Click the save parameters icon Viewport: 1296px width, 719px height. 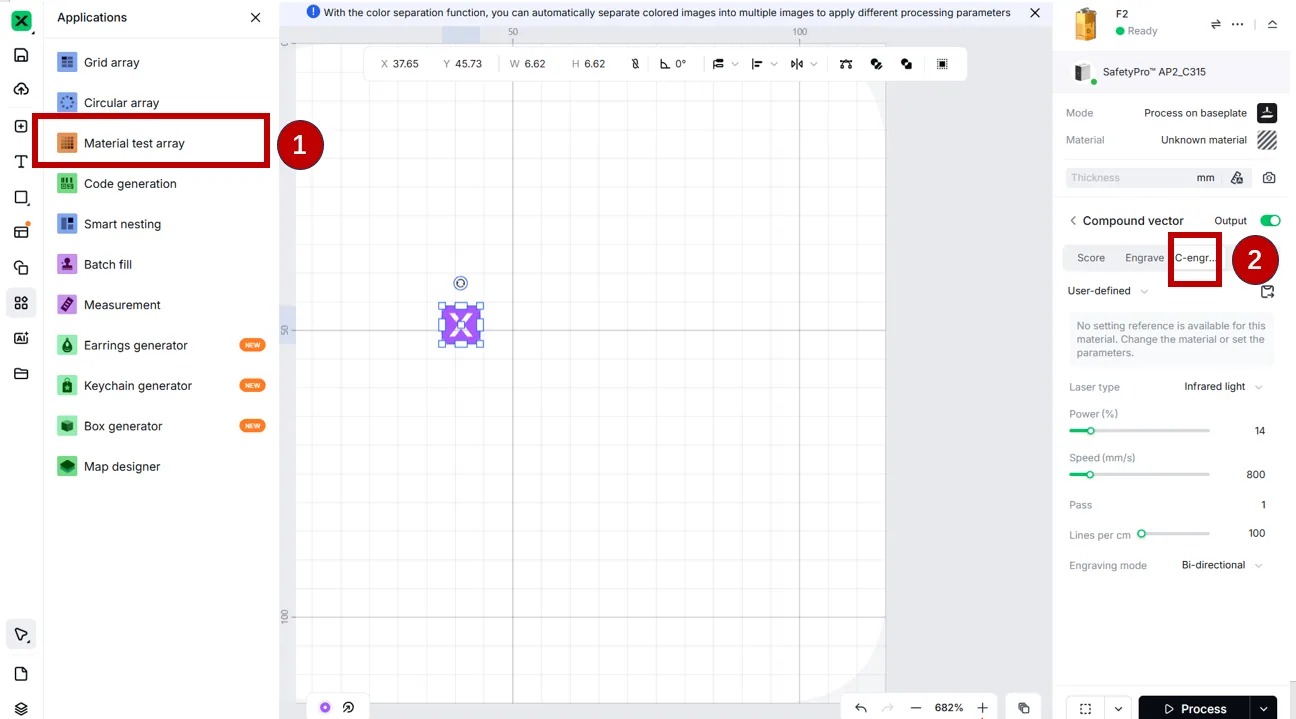(1267, 291)
